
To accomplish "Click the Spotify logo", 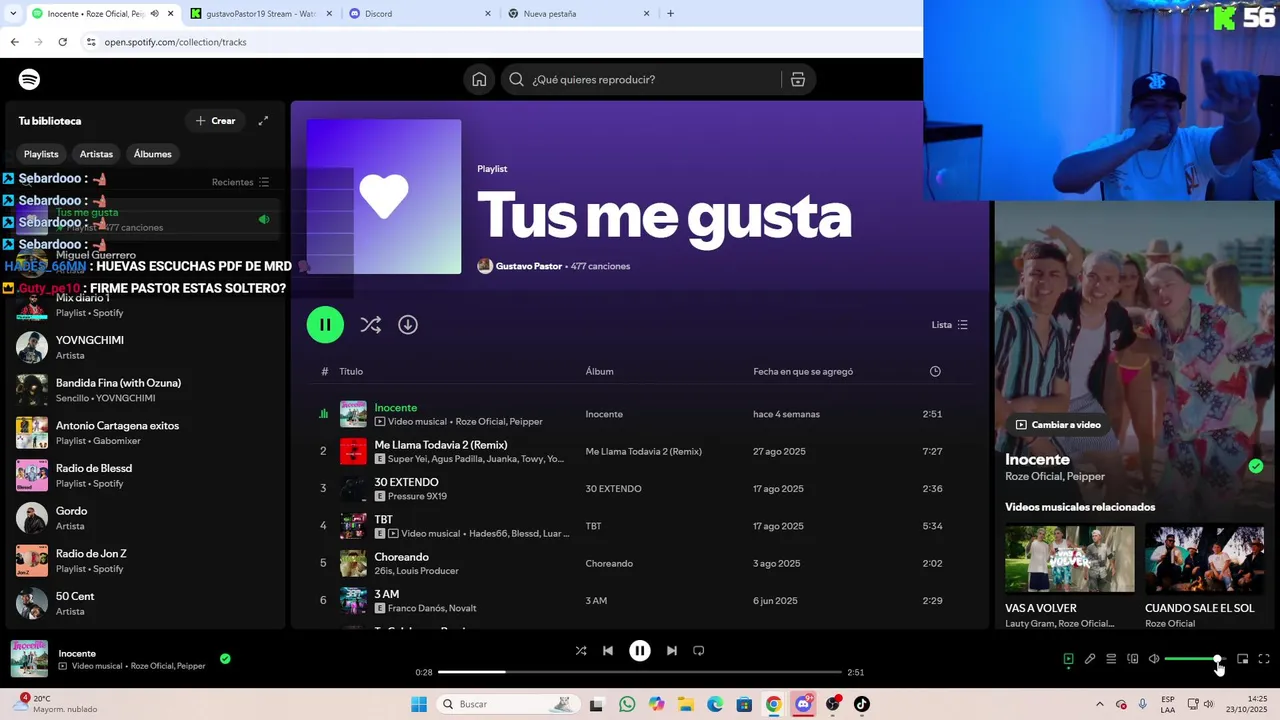I will (29, 79).
